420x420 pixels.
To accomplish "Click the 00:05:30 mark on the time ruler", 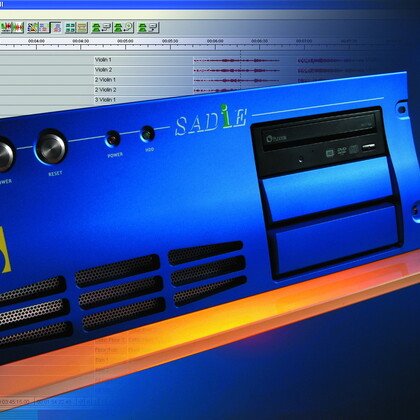I will tap(170, 41).
